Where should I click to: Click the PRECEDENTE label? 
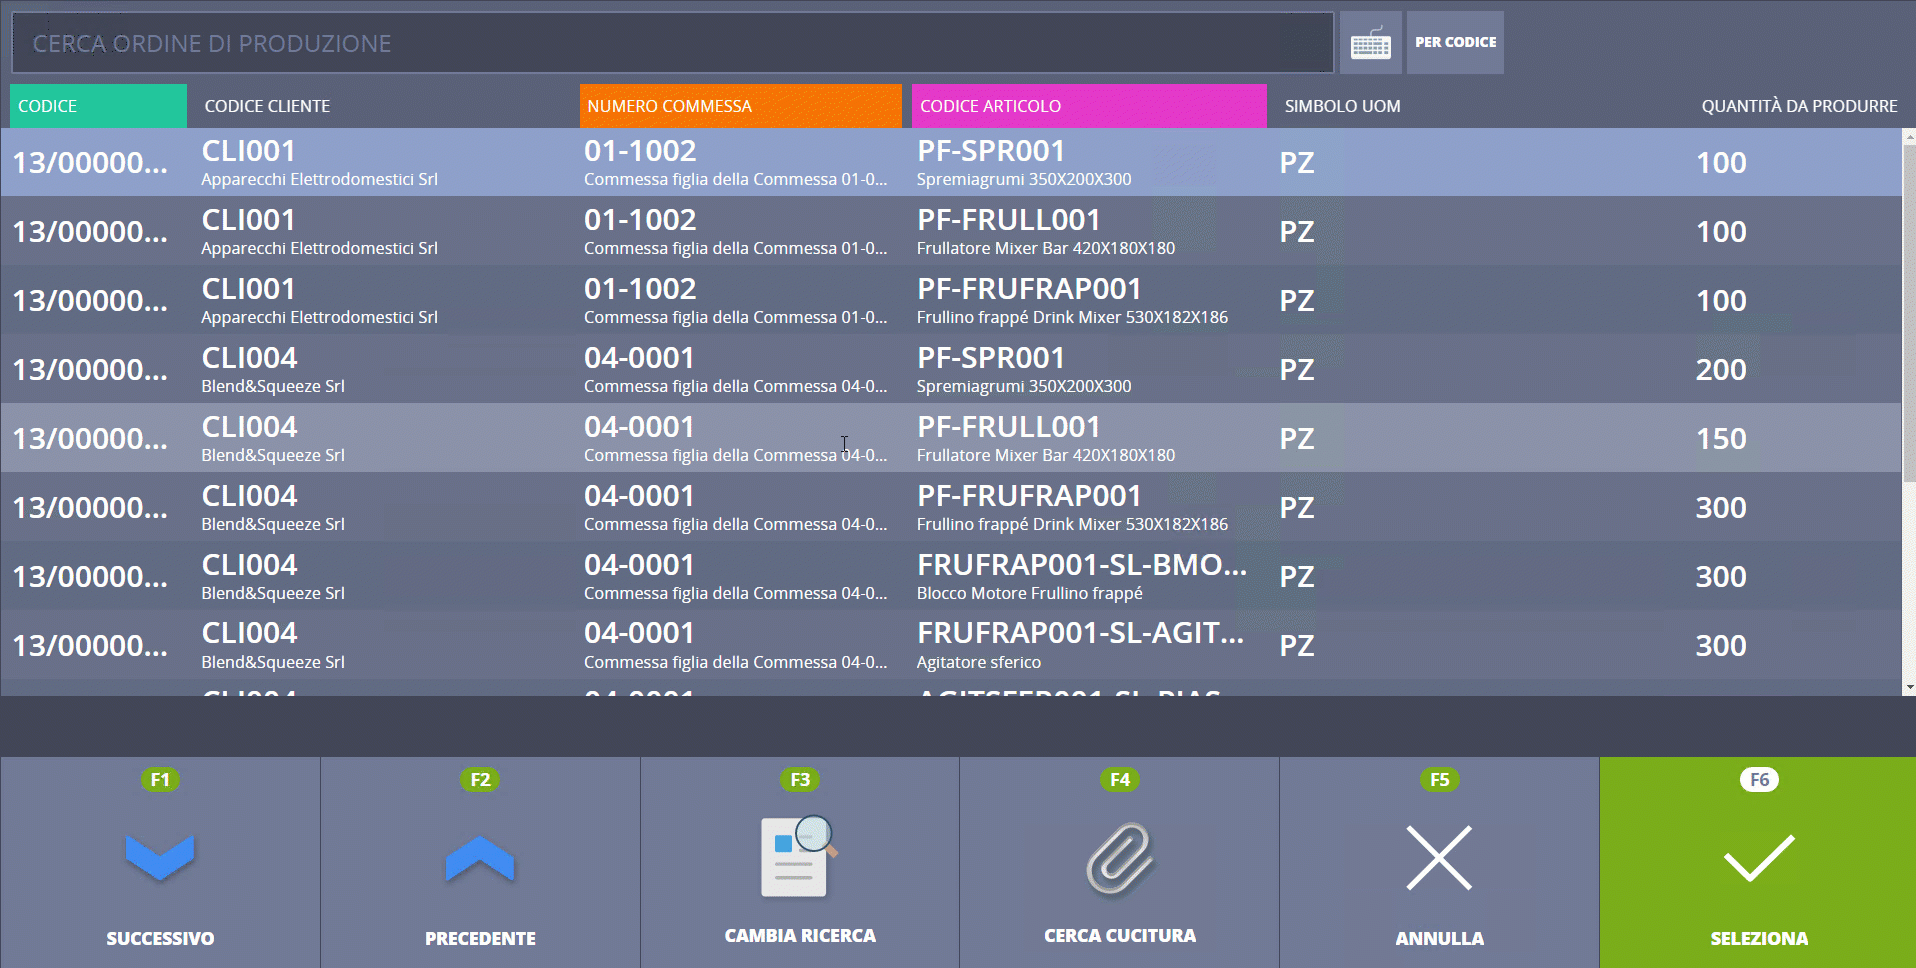click(x=480, y=939)
